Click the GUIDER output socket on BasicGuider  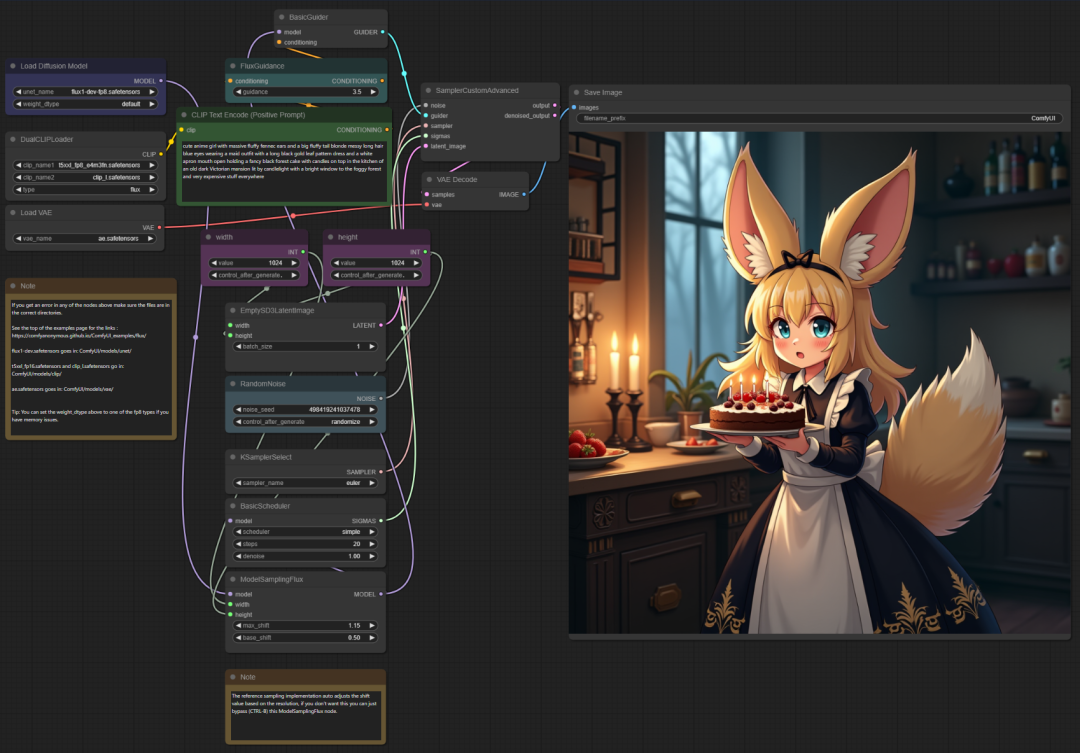point(383,32)
